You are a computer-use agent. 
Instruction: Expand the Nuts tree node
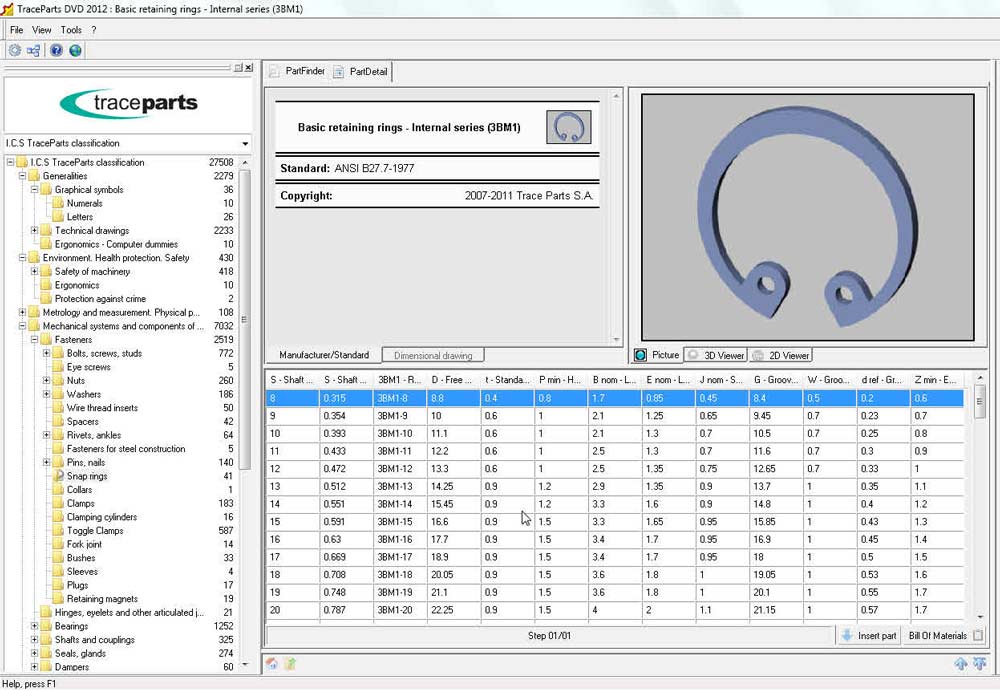pyautogui.click(x=47, y=380)
